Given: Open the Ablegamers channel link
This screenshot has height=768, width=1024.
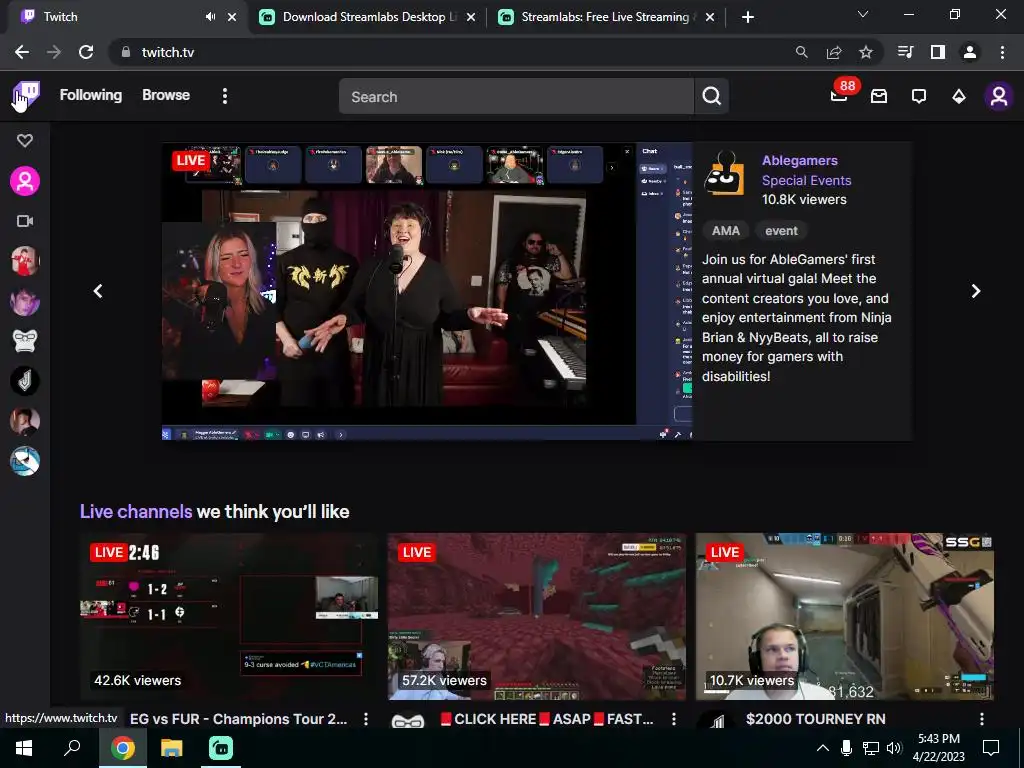Looking at the screenshot, I should click(x=799, y=161).
